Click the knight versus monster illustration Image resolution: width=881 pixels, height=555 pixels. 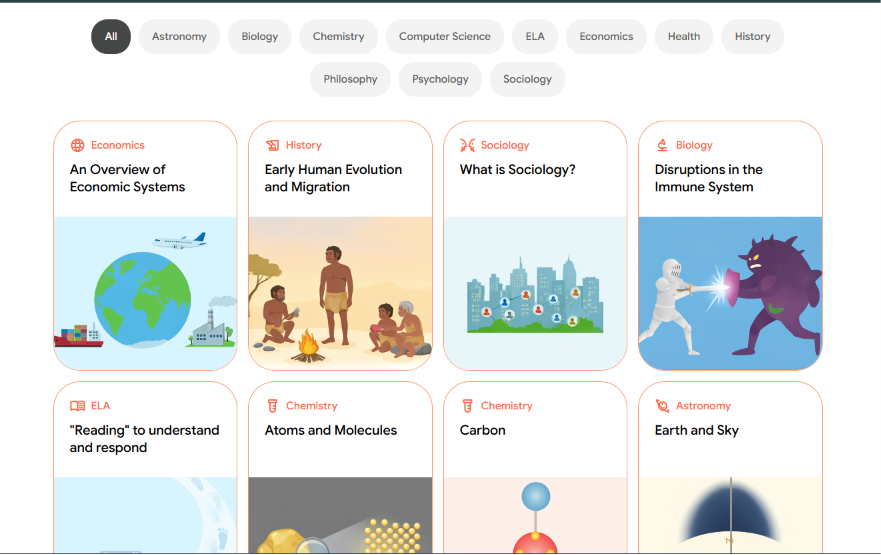(x=730, y=293)
